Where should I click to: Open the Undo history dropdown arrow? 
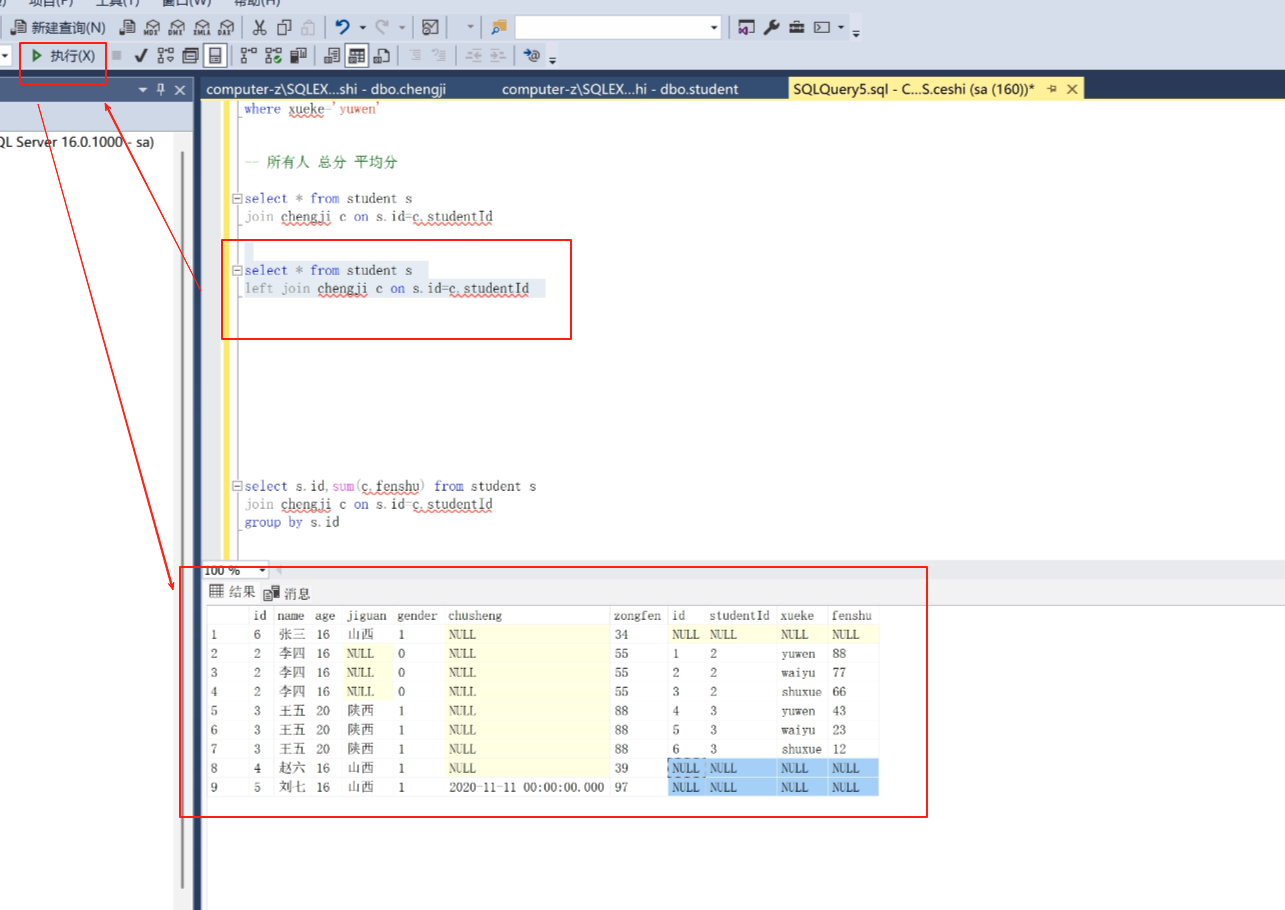[x=362, y=28]
